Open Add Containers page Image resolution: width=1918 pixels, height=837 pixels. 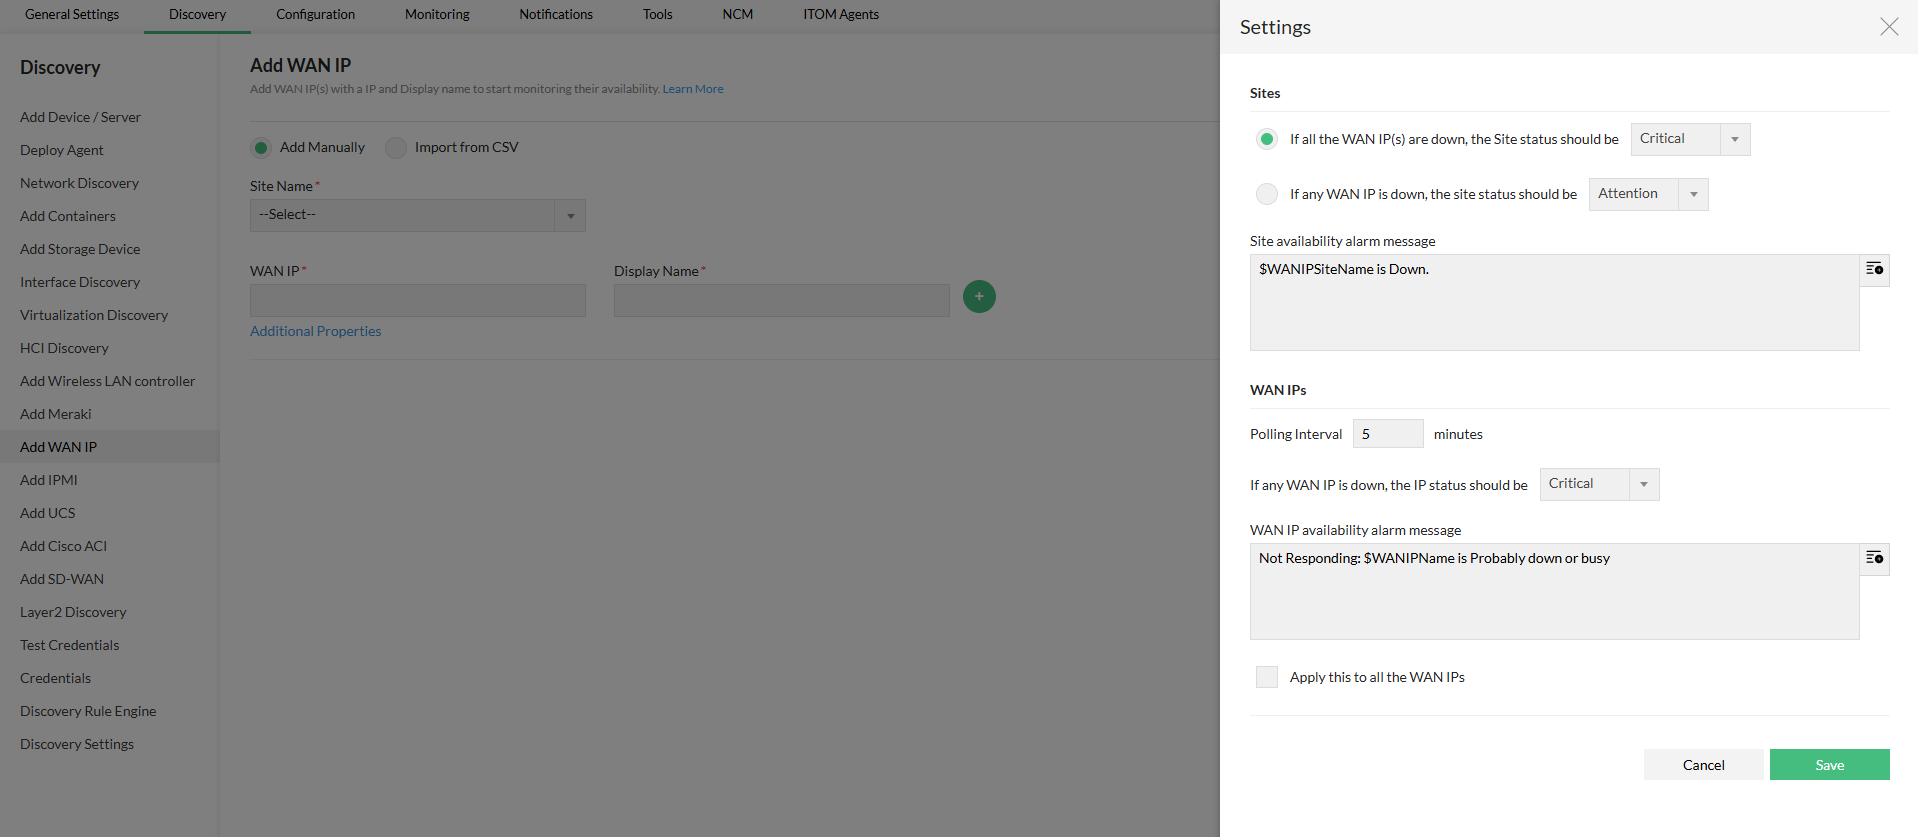pyautogui.click(x=68, y=216)
